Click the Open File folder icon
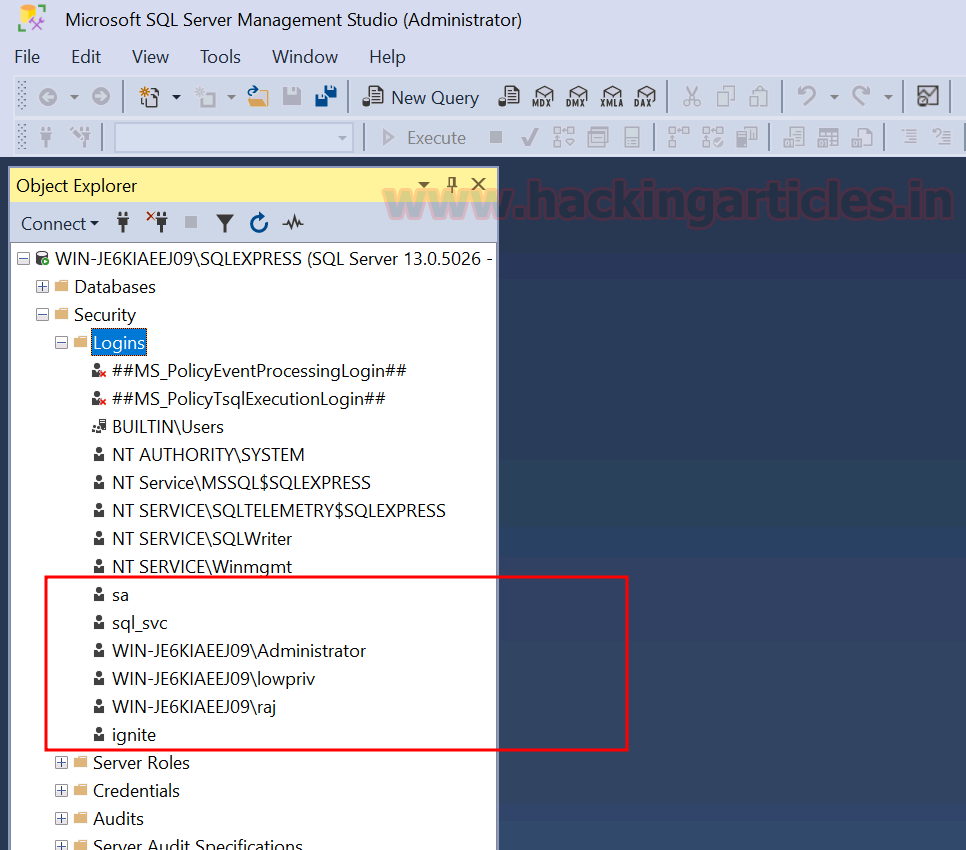This screenshot has height=850, width=966. click(258, 97)
